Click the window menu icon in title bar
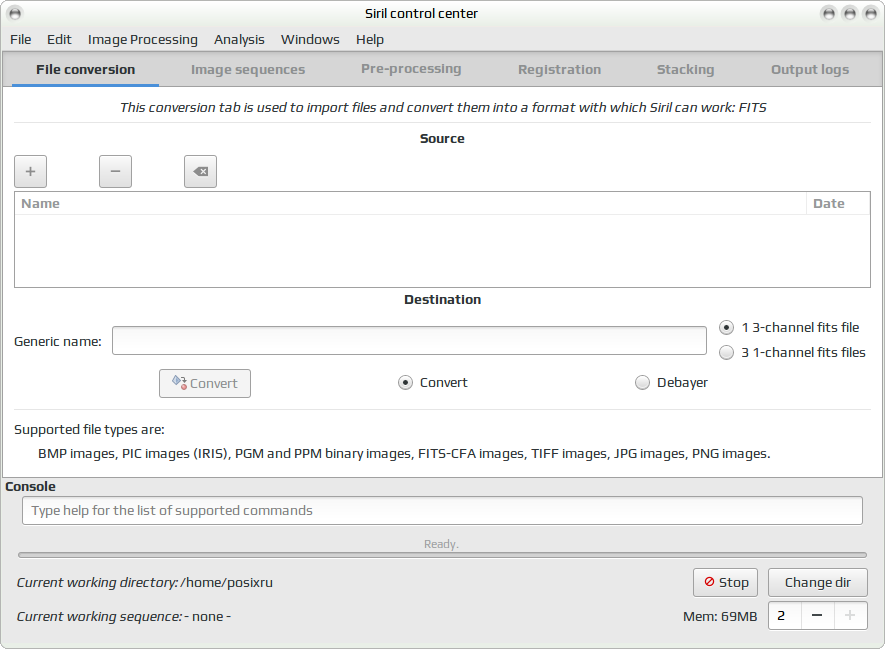 15,13
